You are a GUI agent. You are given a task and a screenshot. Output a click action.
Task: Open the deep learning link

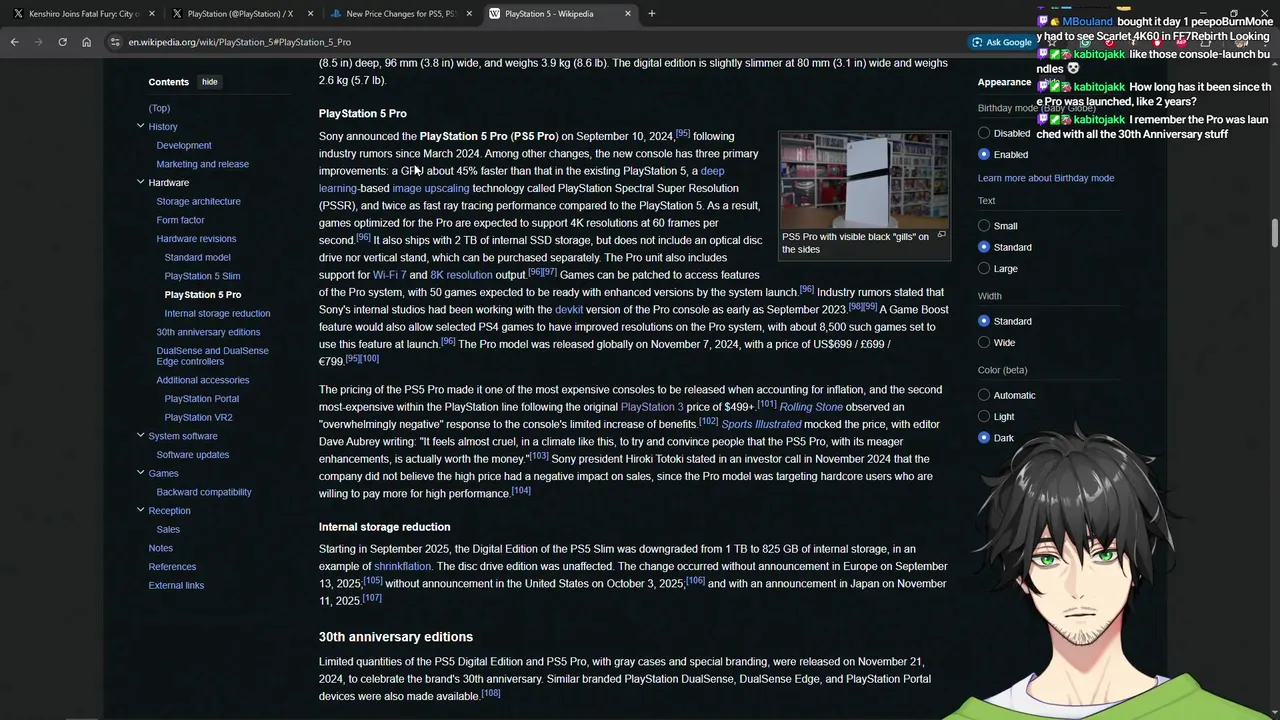pyautogui.click(x=712, y=171)
